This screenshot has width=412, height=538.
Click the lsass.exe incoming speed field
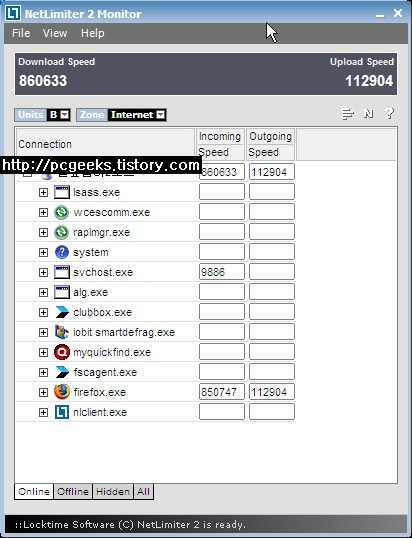(222, 192)
